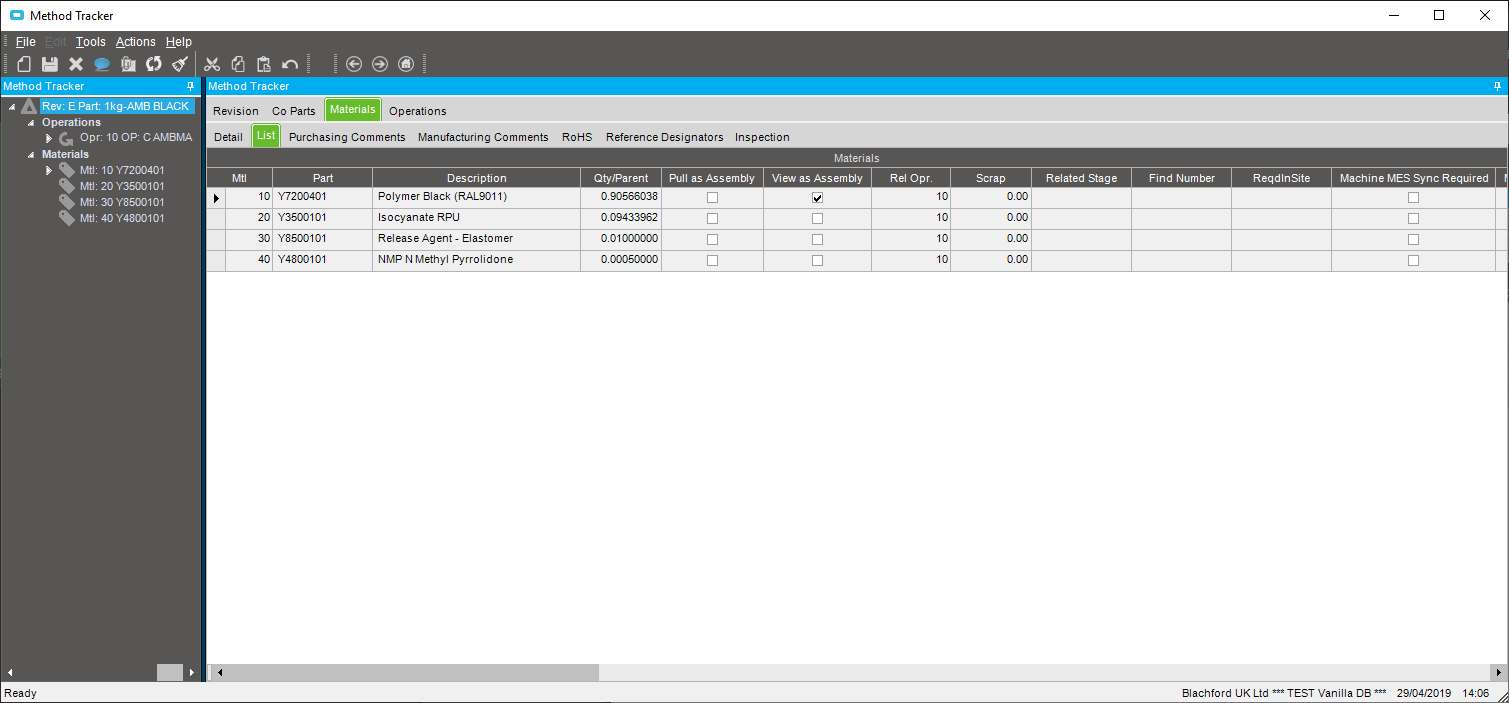Screen dimensions: 1509x703
Task: Click the Back navigation arrow icon
Action: [x=354, y=64]
